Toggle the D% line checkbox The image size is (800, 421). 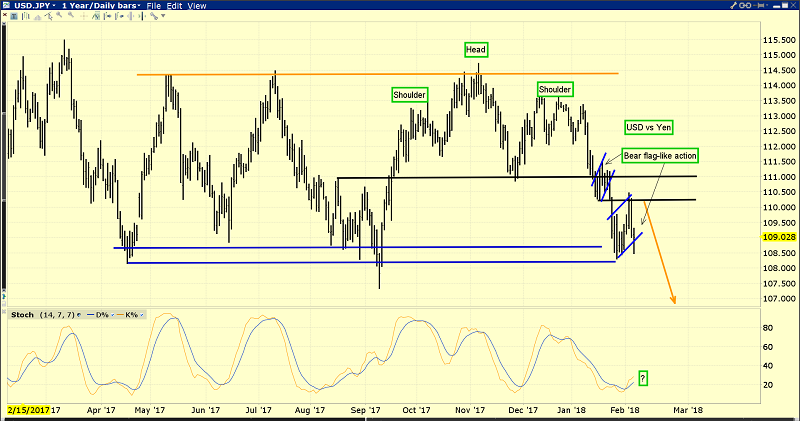[112, 315]
